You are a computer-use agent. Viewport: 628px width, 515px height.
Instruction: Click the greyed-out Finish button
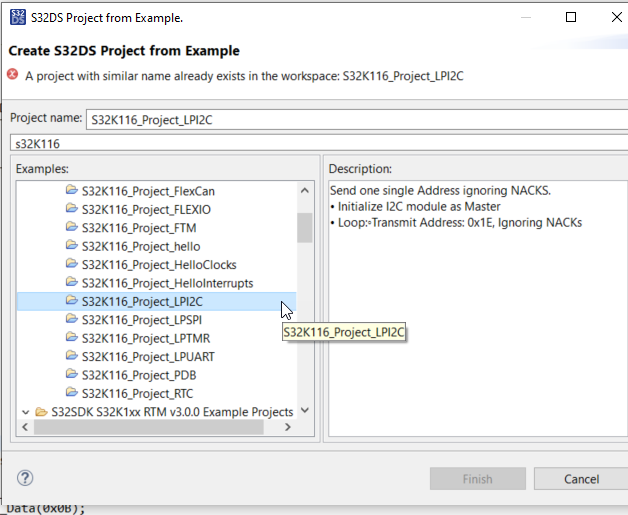477,479
